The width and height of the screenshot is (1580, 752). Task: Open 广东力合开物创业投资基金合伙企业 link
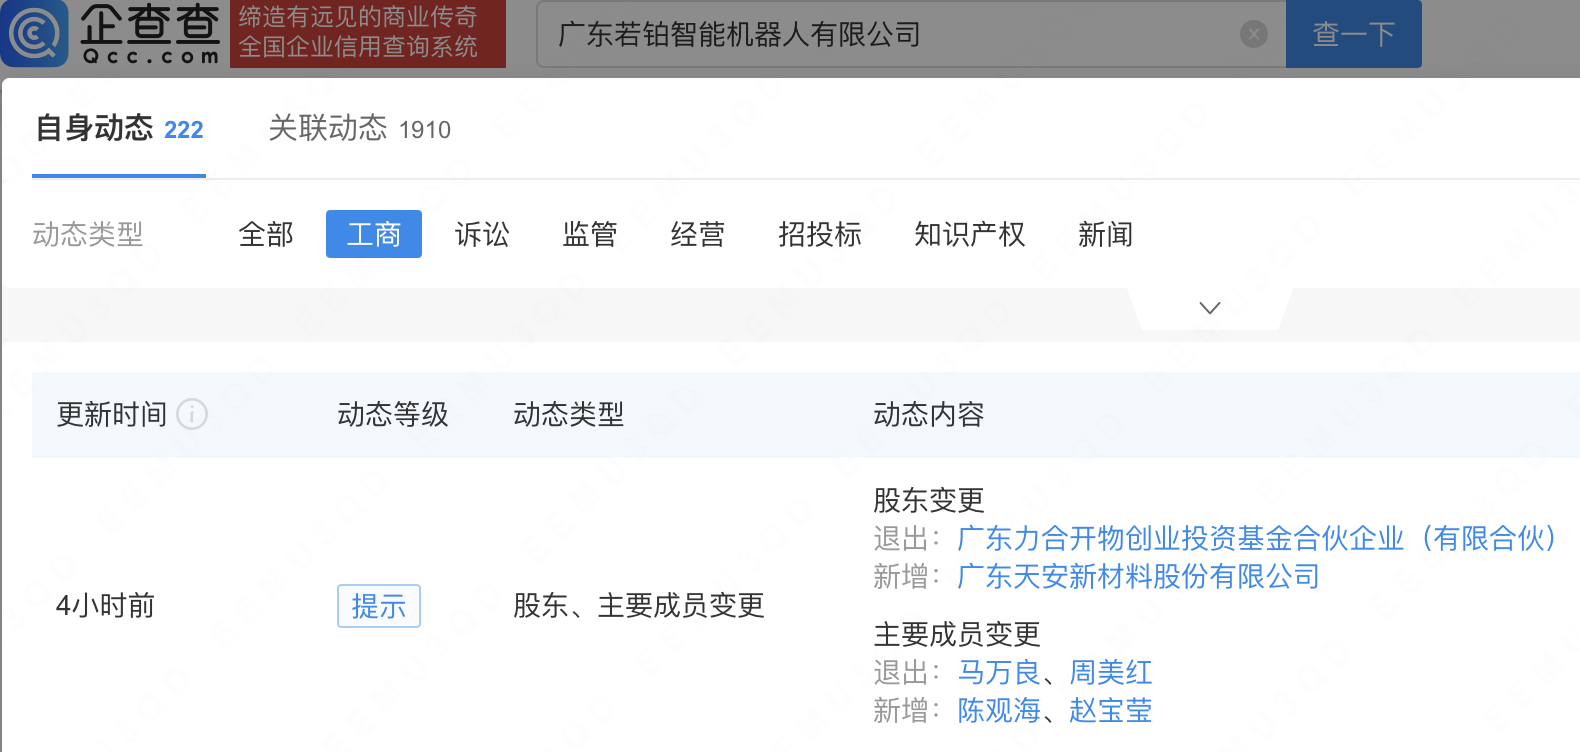click(x=1257, y=538)
